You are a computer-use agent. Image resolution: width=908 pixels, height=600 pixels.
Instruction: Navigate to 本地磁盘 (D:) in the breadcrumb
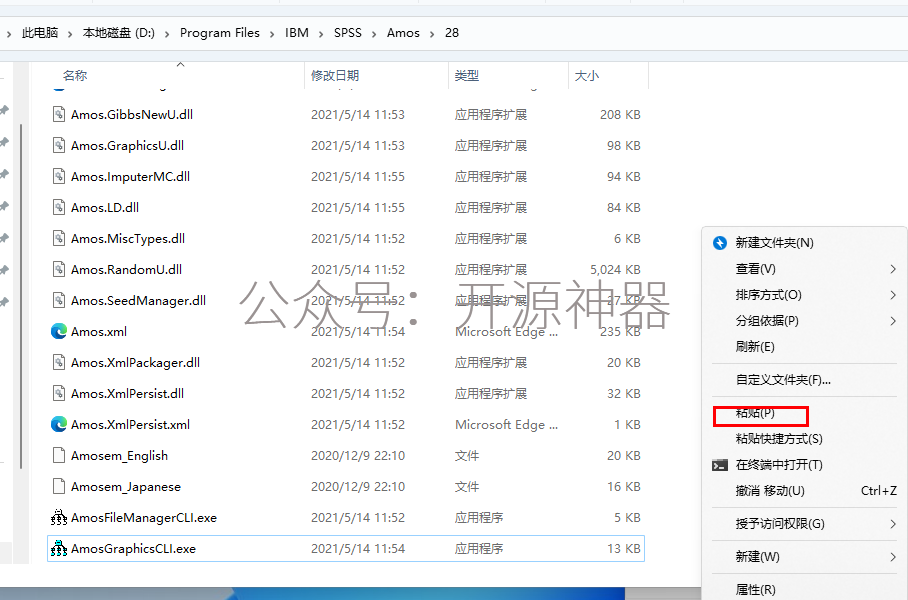tap(119, 33)
